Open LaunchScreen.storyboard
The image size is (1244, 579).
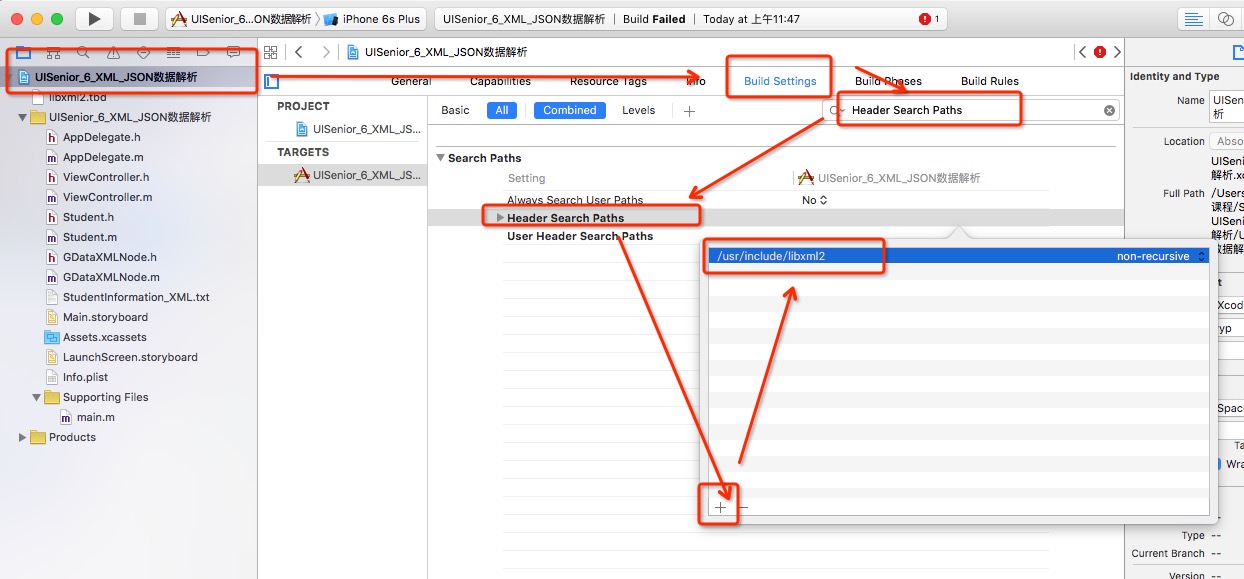click(130, 357)
